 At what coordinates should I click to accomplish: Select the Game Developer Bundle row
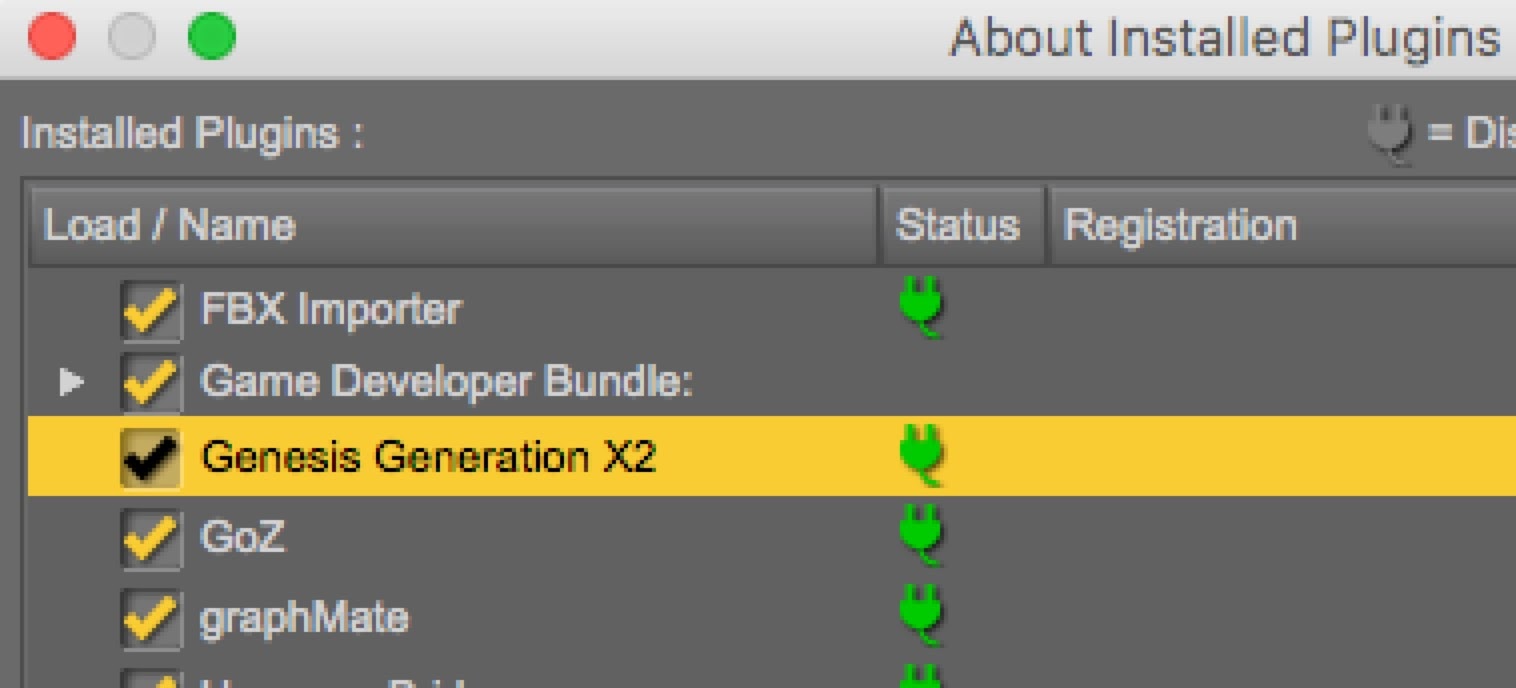coord(448,382)
